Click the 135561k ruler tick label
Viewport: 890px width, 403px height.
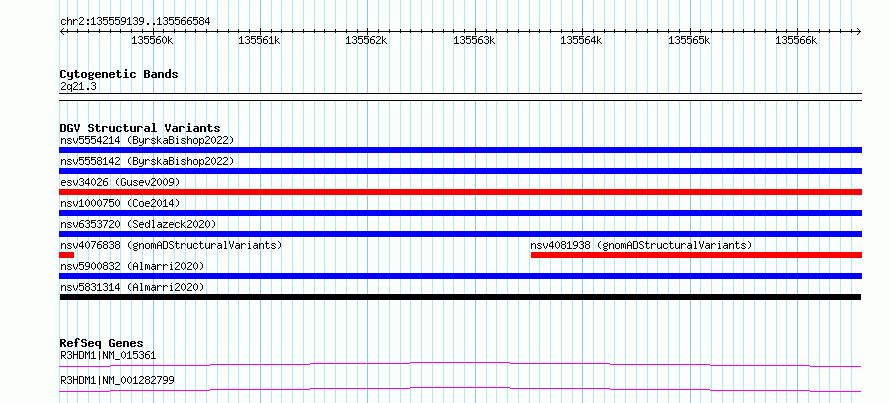point(259,41)
